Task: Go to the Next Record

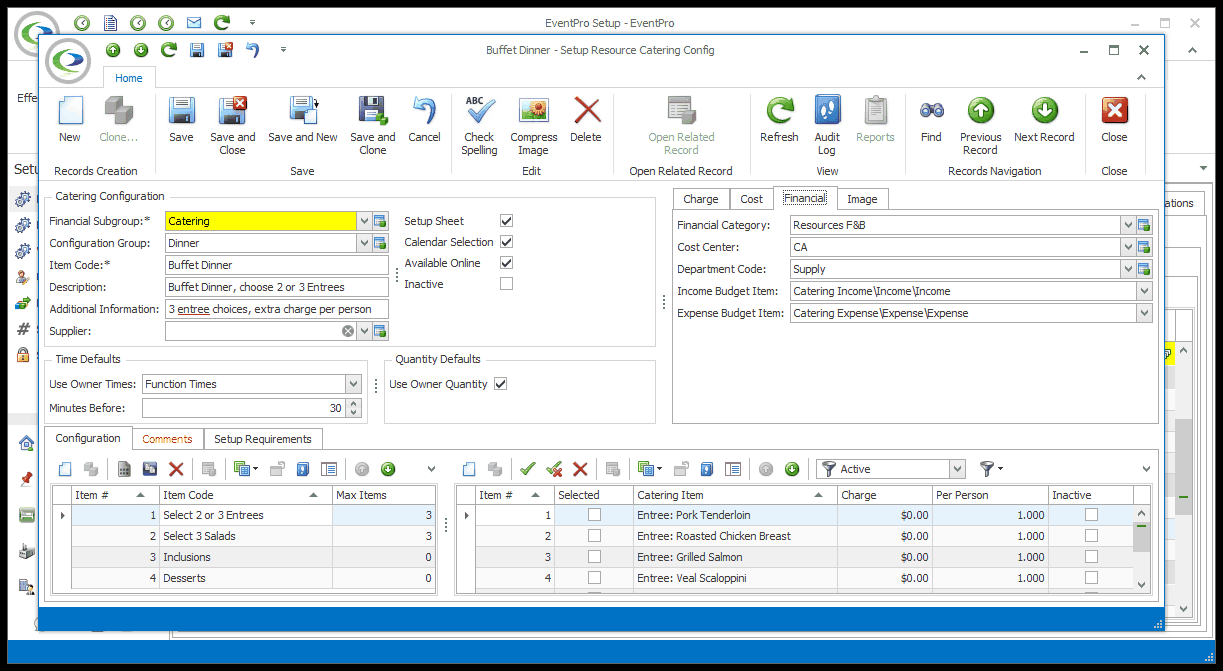Action: click(1044, 120)
